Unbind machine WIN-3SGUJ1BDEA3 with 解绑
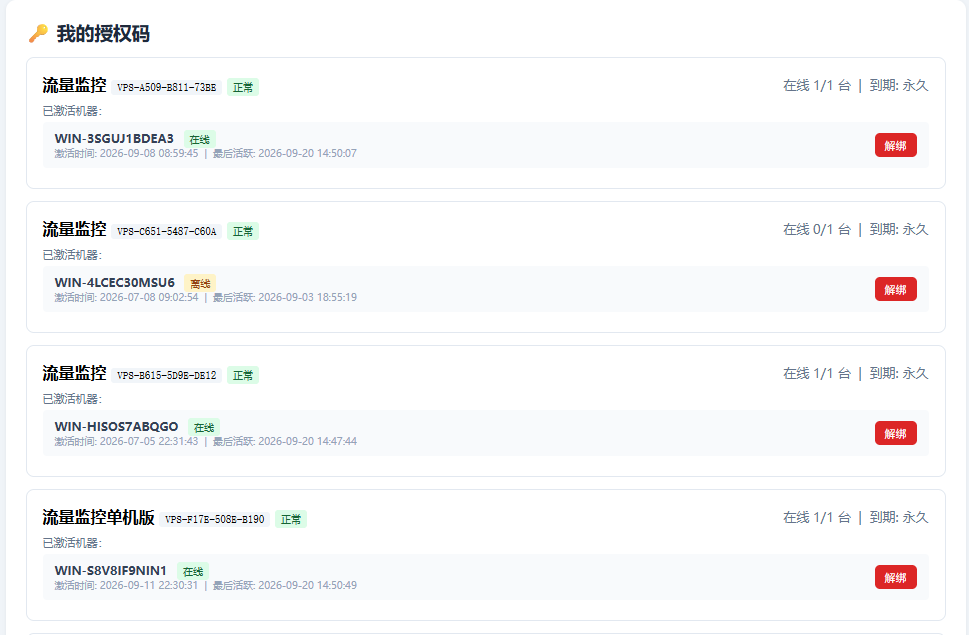This screenshot has height=635, width=969. pyautogui.click(x=895, y=145)
